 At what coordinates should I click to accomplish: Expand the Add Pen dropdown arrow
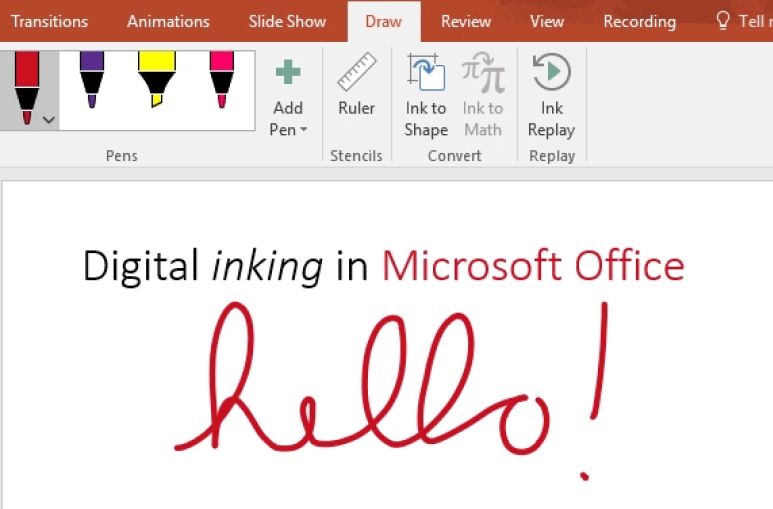coord(304,130)
